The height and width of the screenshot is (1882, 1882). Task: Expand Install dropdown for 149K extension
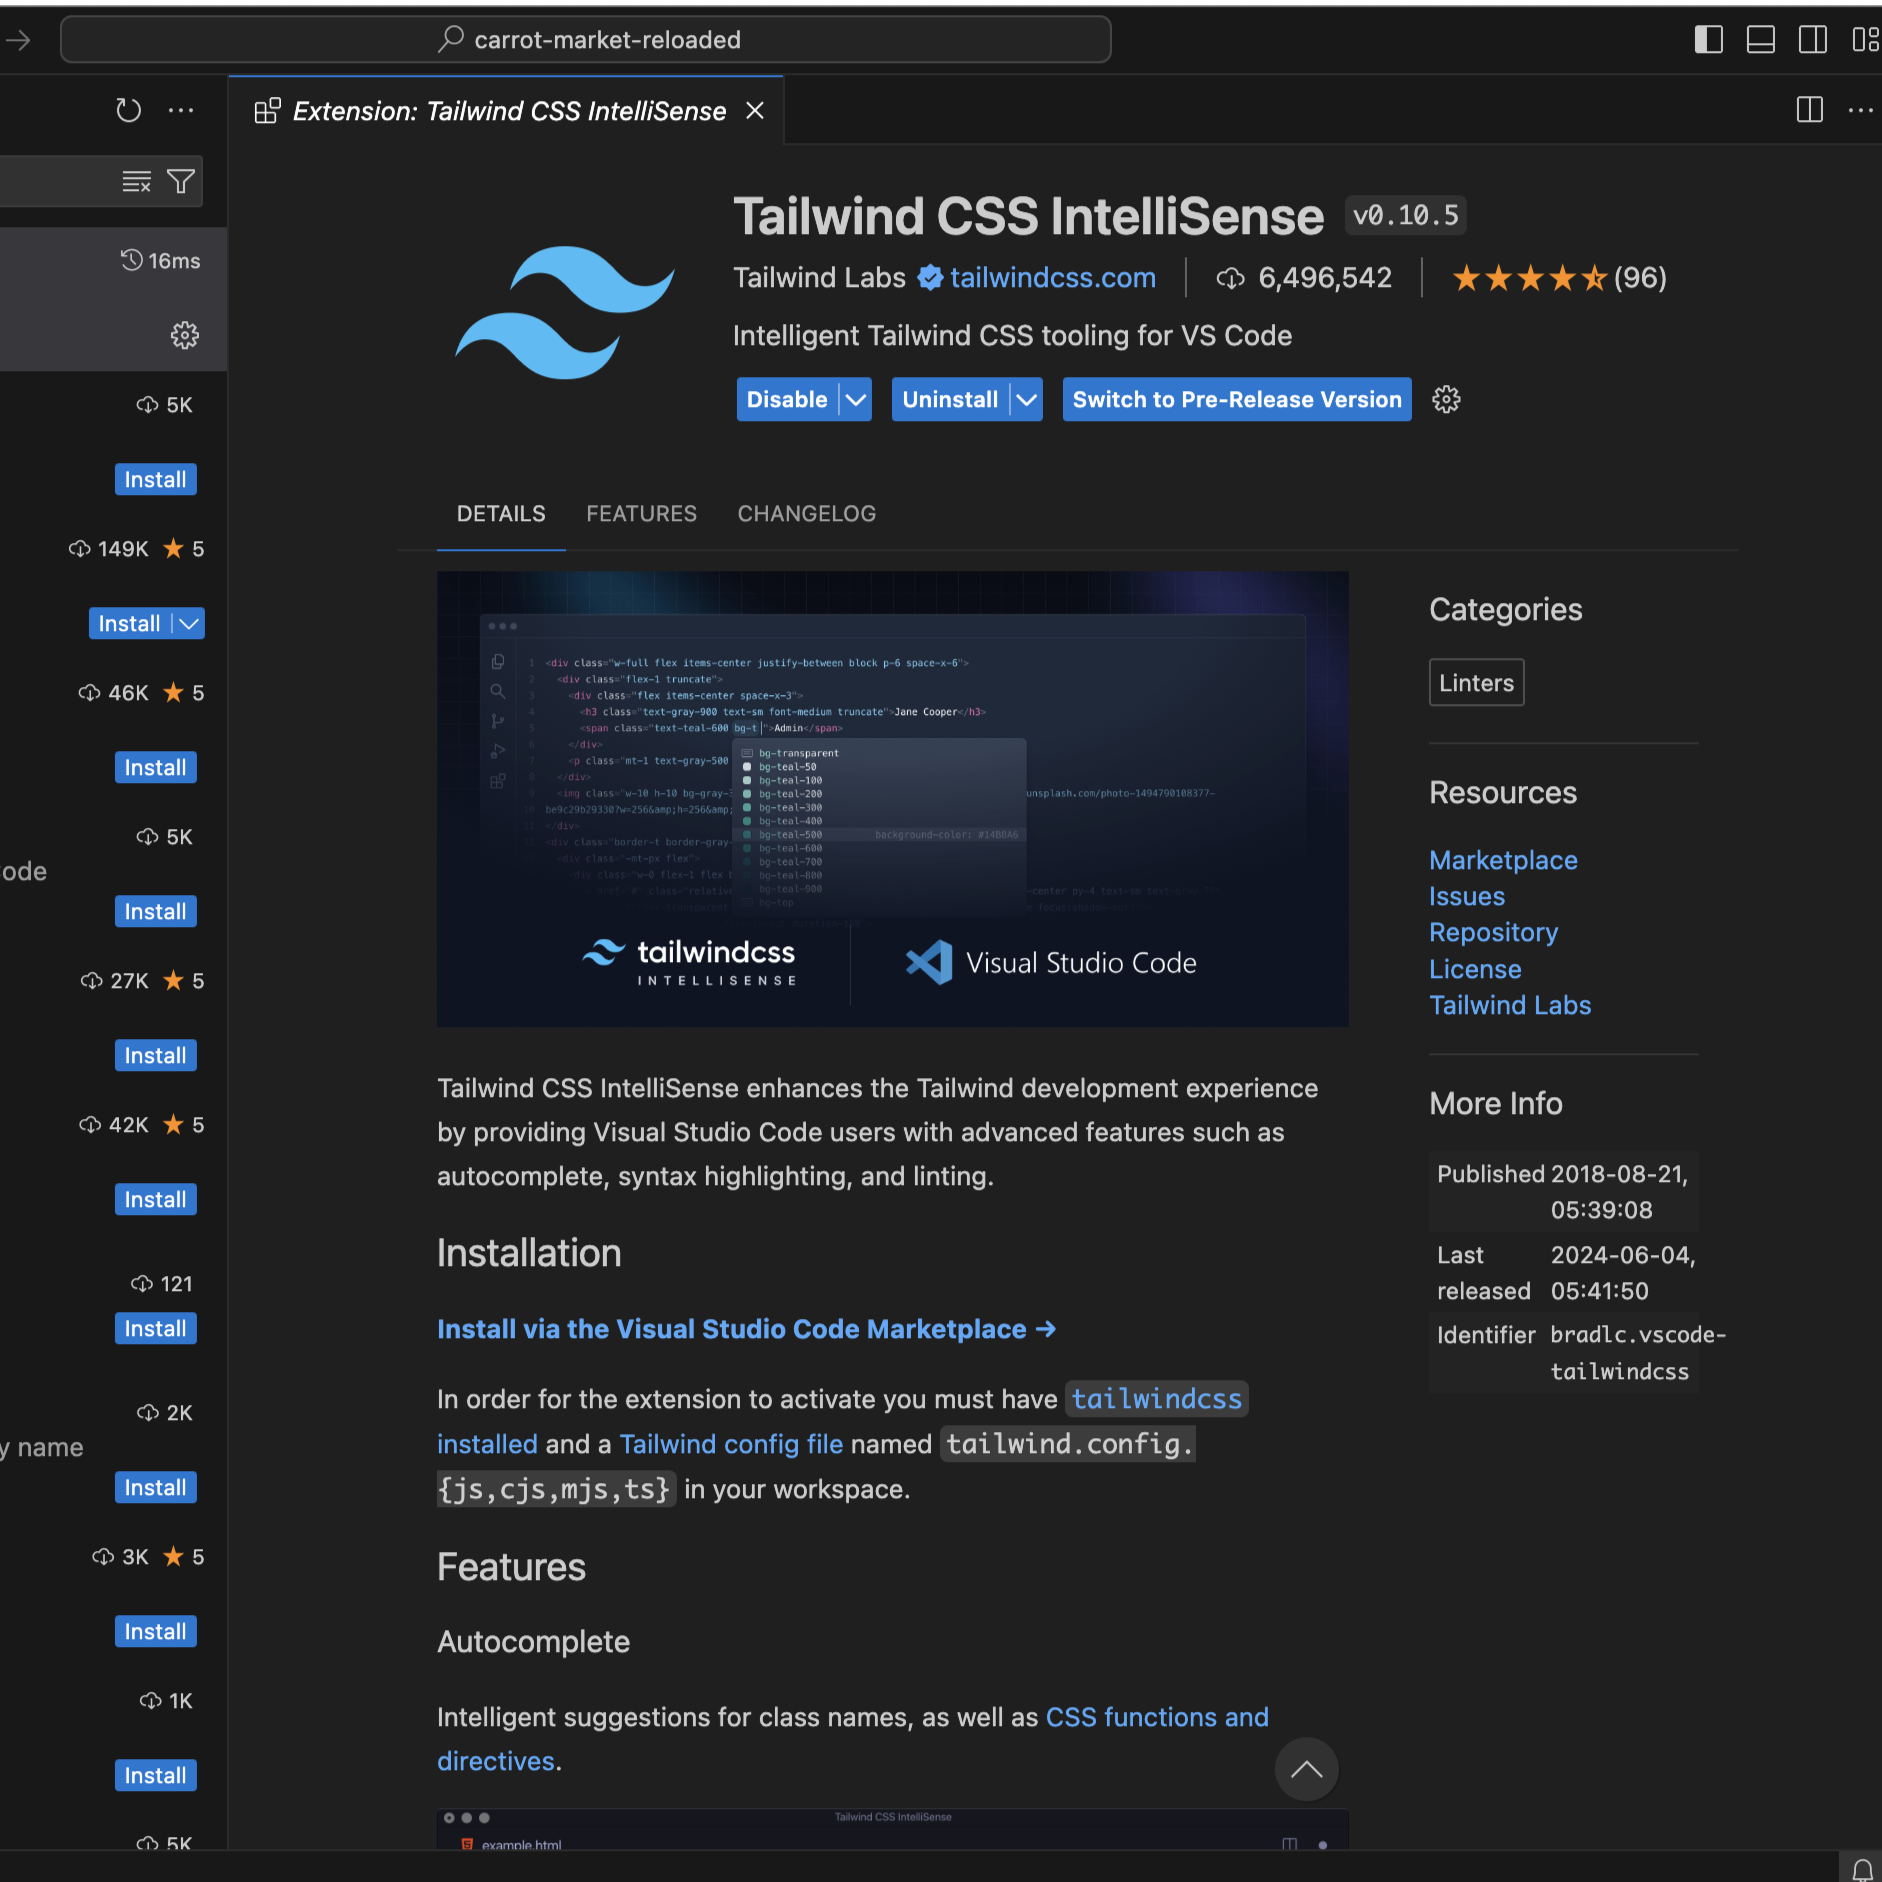click(189, 624)
